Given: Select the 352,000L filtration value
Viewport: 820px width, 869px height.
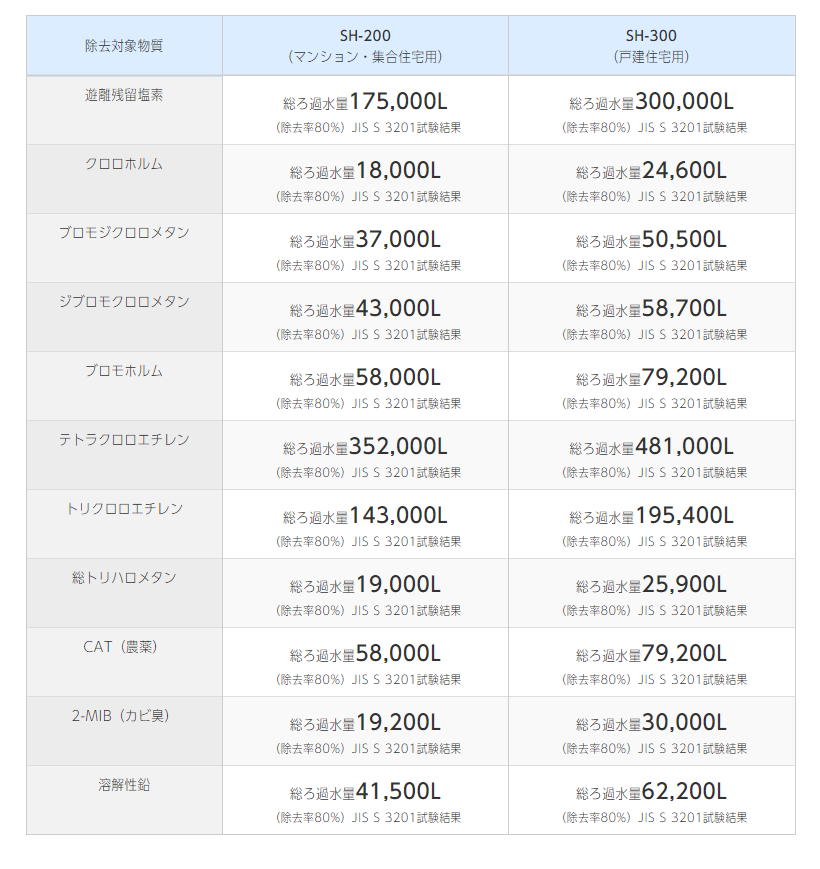Looking at the screenshot, I should pos(398,447).
